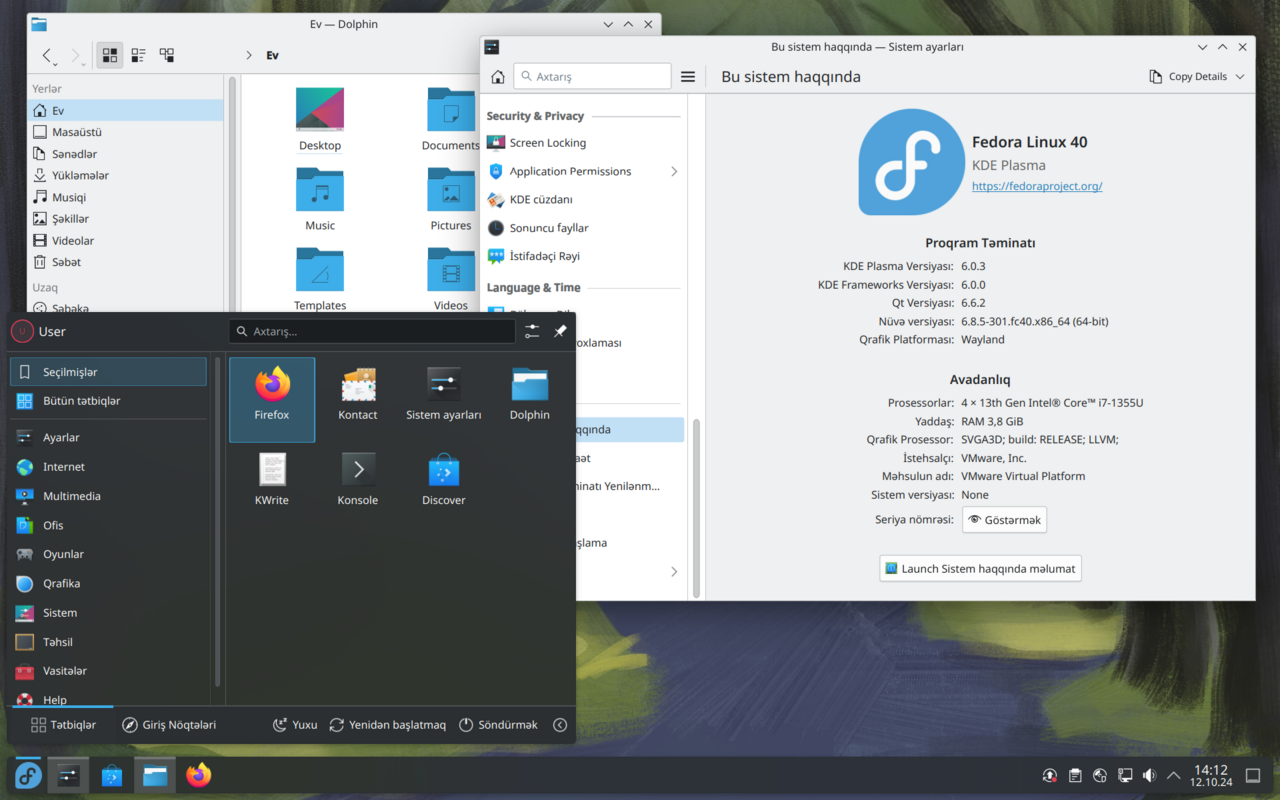Pin the application launcher open
1280x800 pixels.
pyautogui.click(x=560, y=331)
